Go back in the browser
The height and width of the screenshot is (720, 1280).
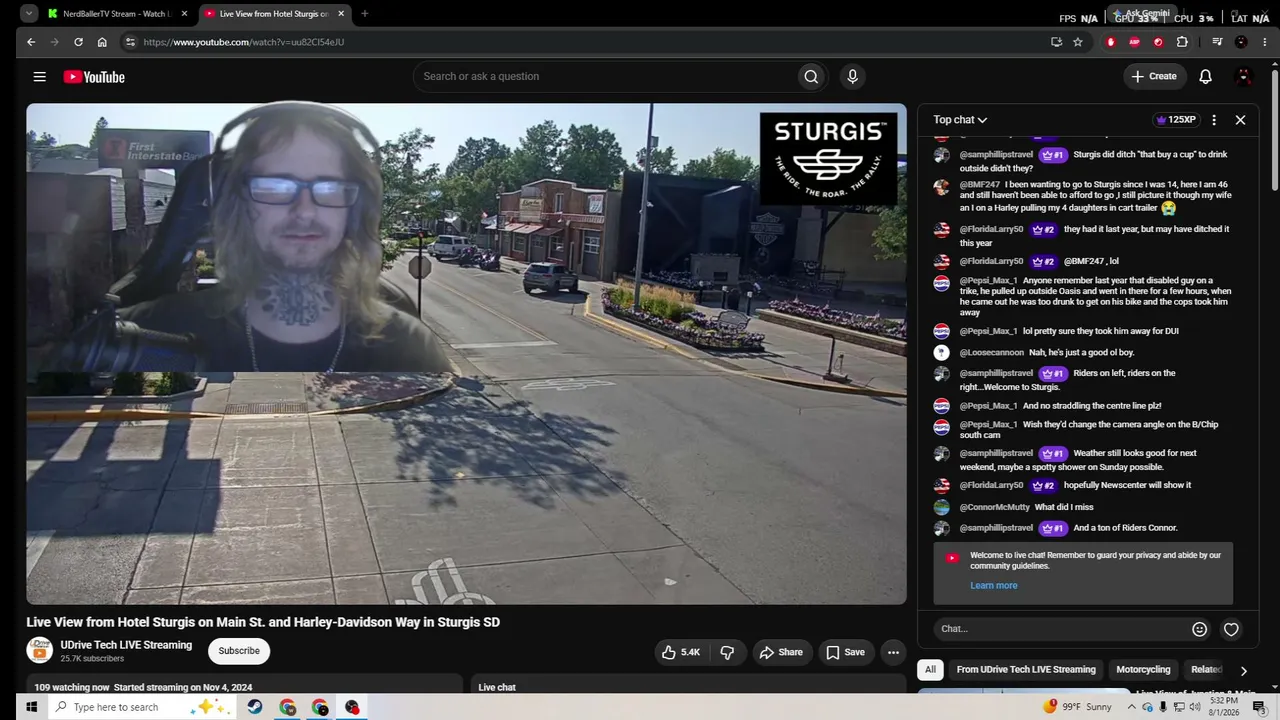[31, 42]
